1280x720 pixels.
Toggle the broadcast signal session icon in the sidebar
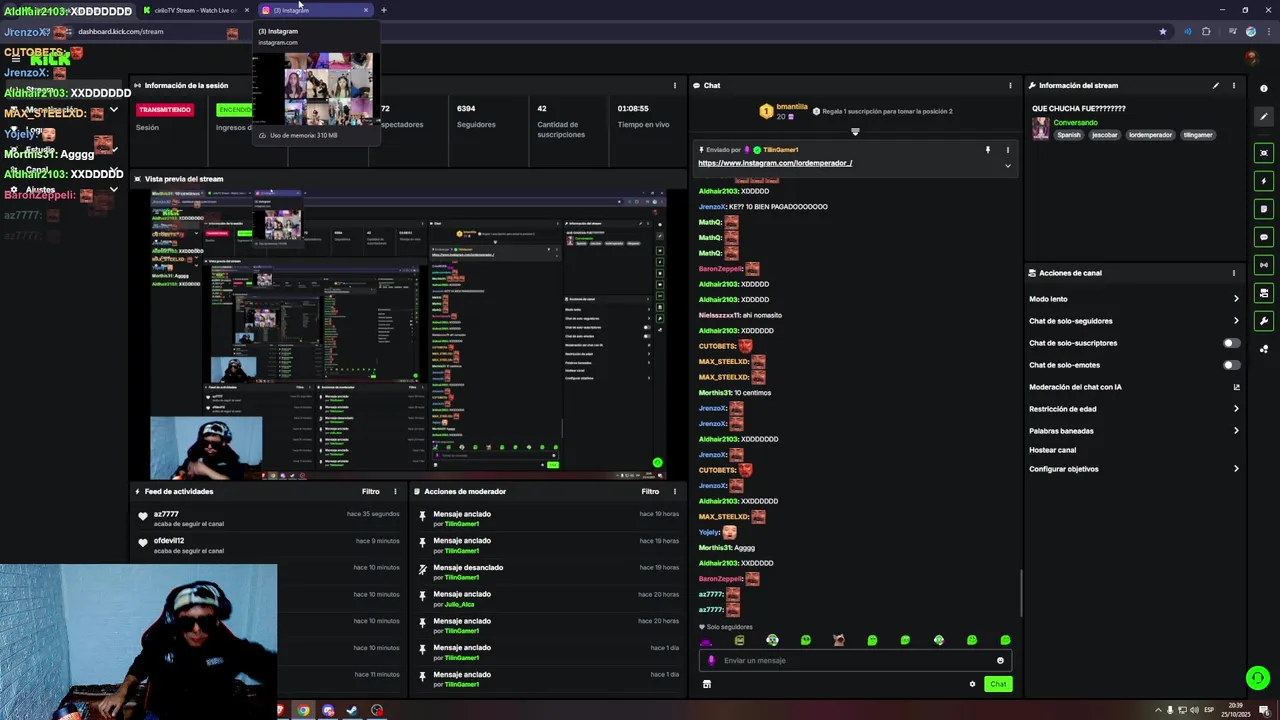(x=1264, y=265)
